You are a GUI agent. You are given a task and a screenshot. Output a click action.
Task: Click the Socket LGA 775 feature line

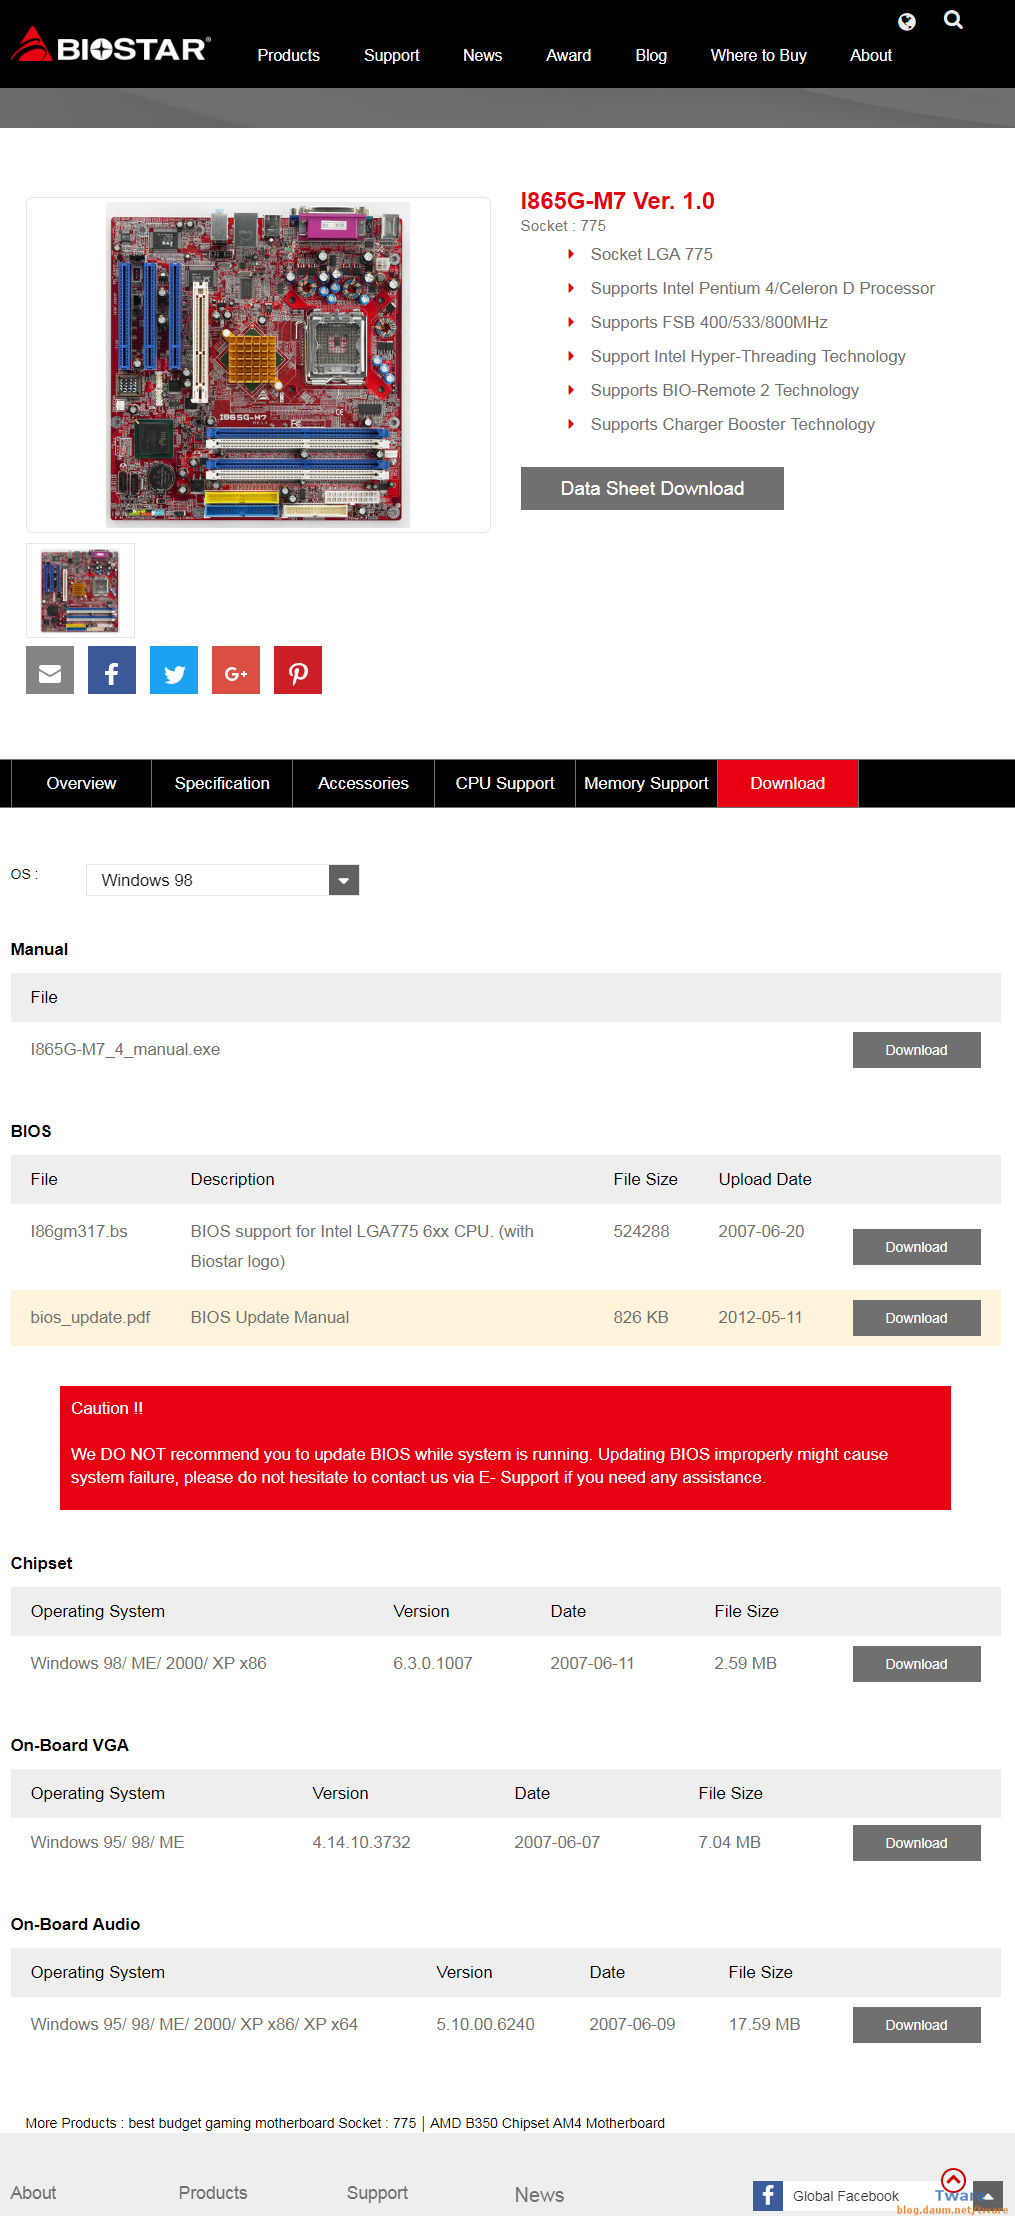[x=651, y=254]
